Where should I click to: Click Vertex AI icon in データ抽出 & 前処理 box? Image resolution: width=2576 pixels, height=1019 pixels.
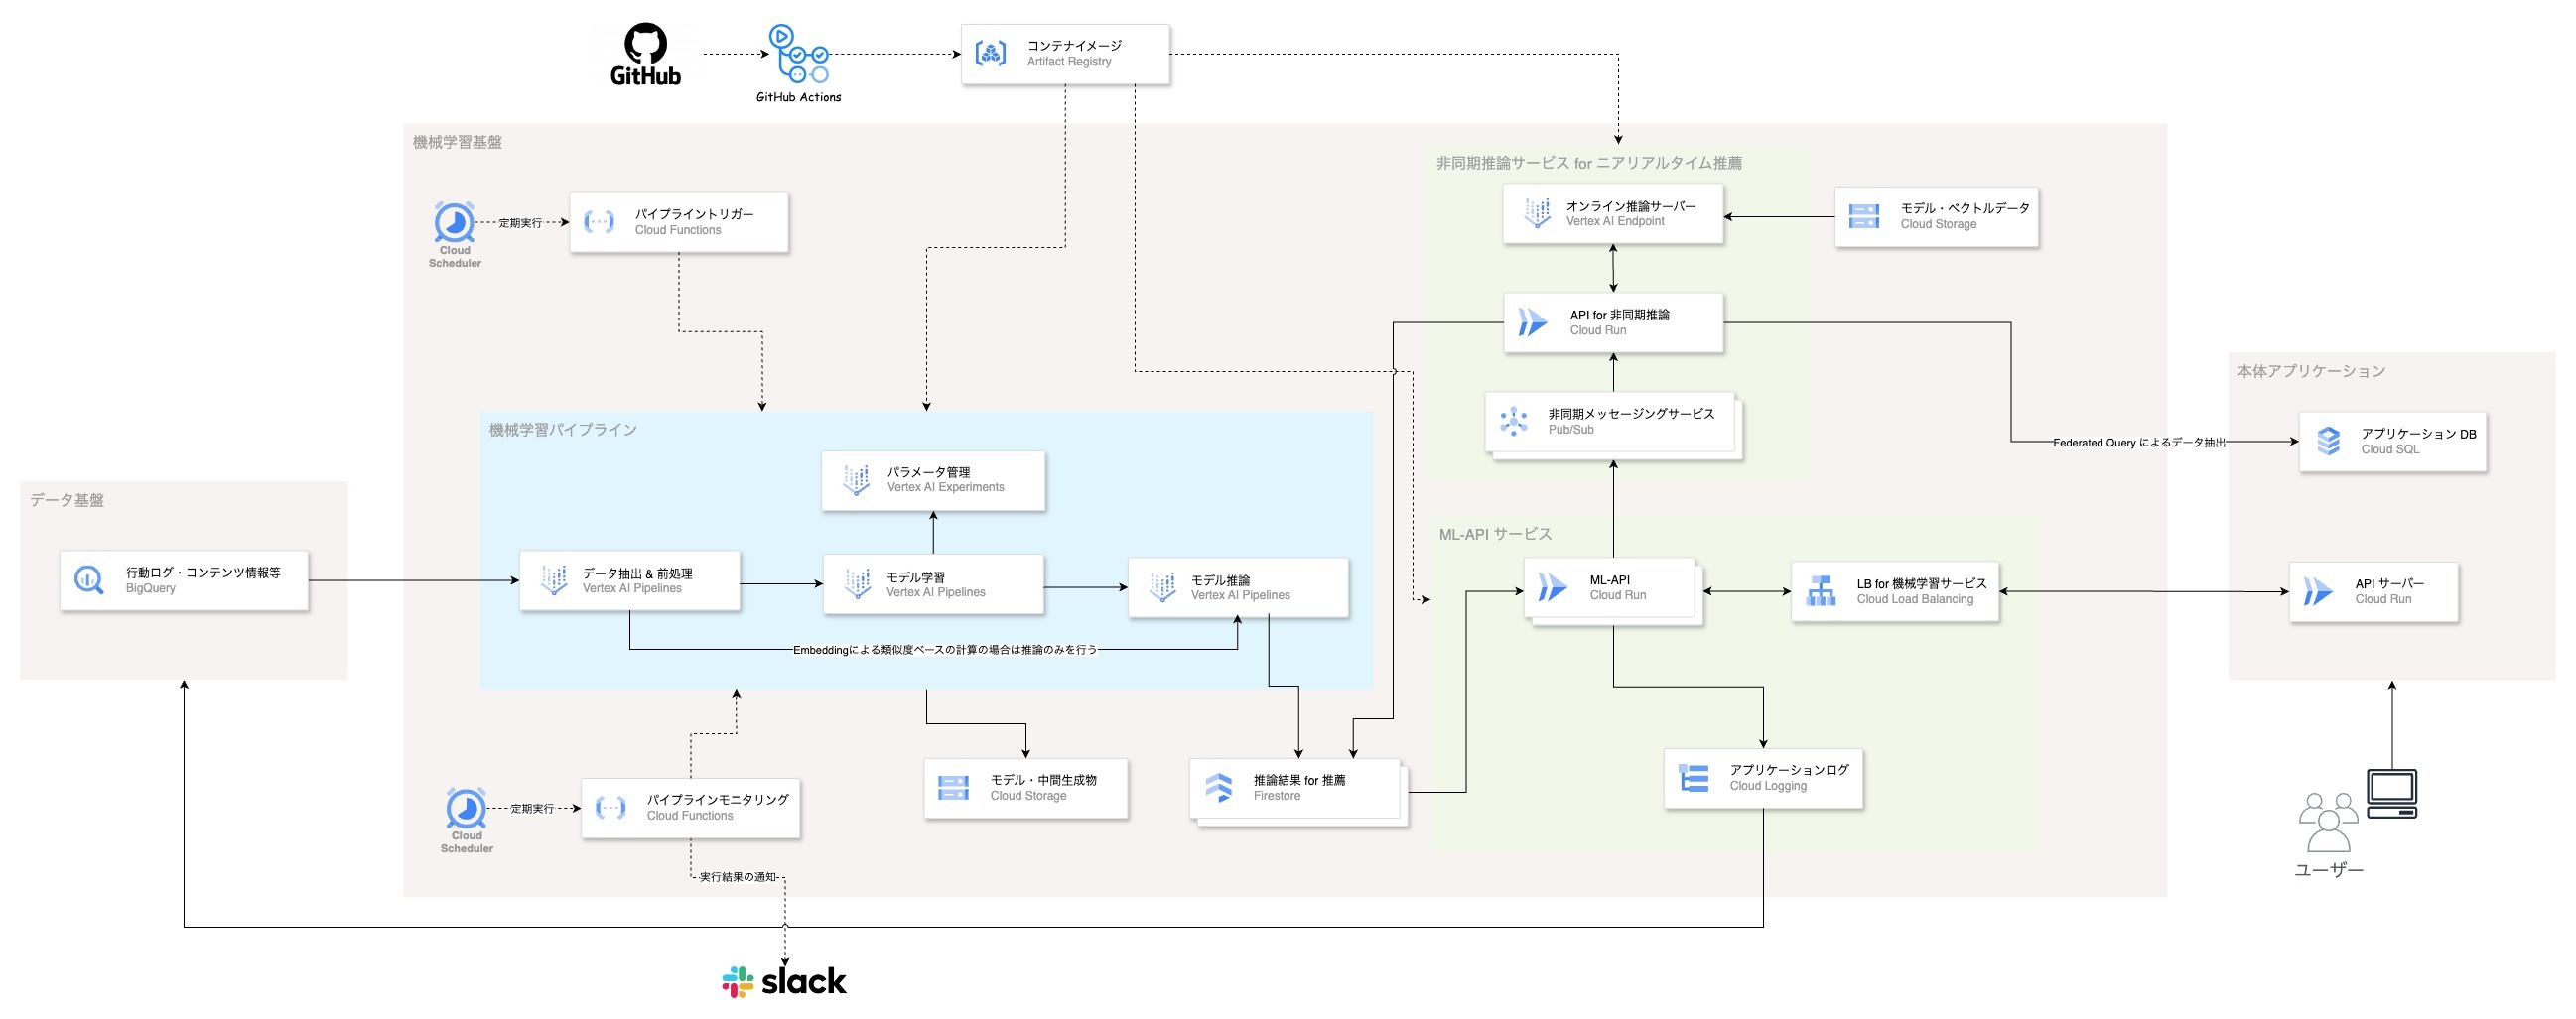553,580
